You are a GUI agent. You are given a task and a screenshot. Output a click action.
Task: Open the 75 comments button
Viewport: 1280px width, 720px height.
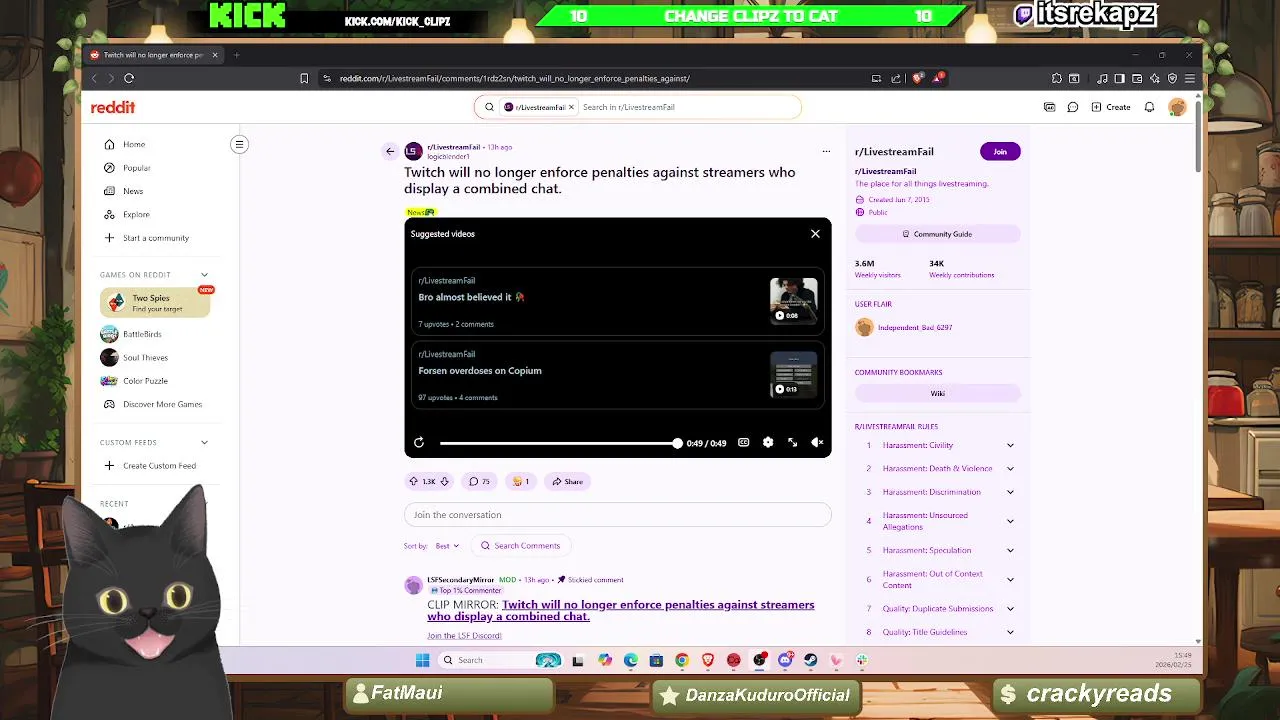click(x=480, y=481)
